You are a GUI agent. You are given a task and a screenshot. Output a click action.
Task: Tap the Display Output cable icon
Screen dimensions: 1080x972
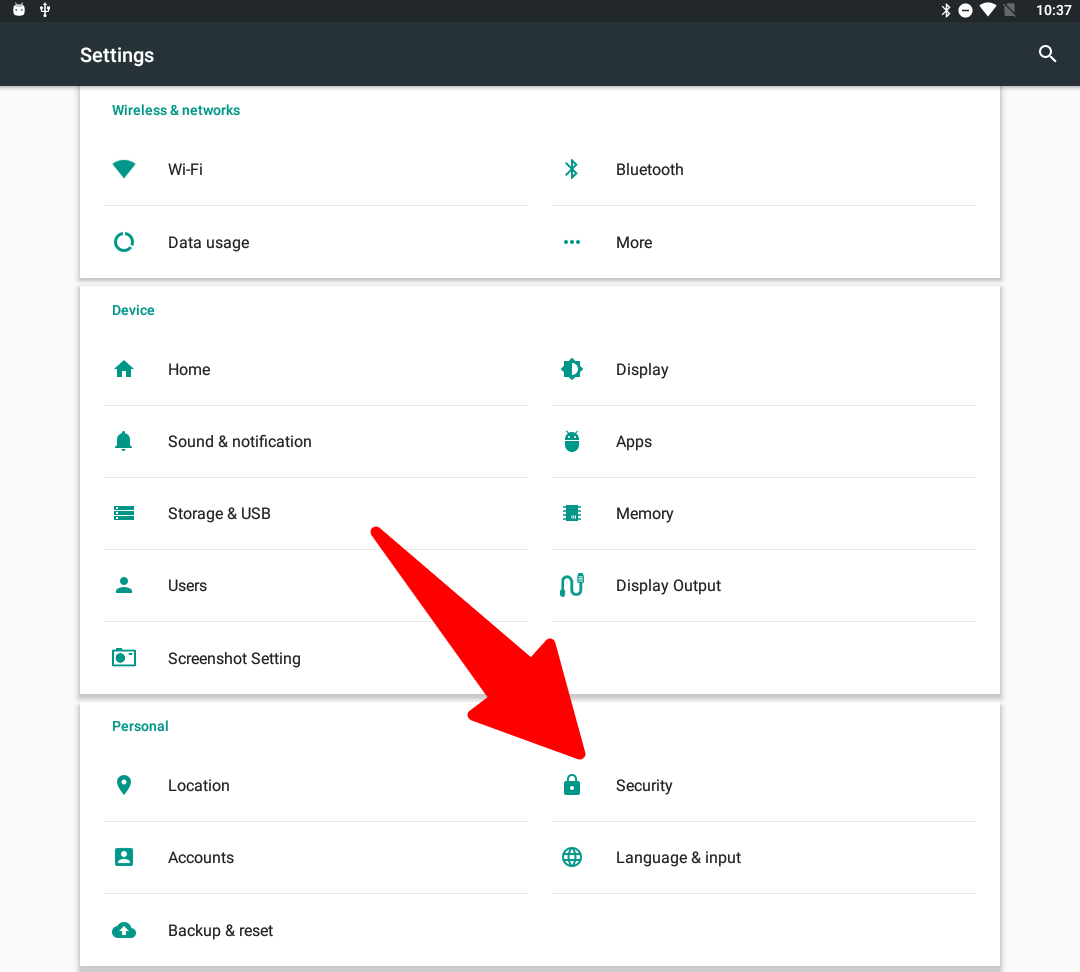(x=572, y=585)
